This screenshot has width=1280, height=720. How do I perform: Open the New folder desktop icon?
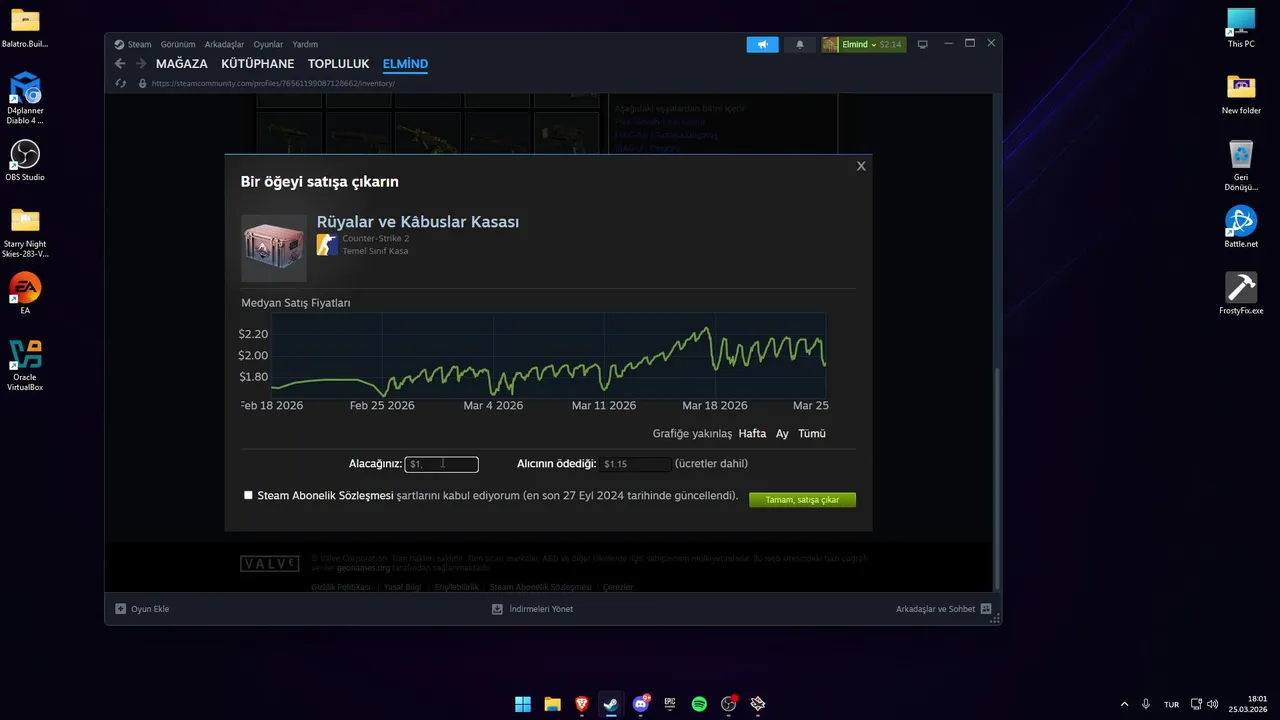pyautogui.click(x=1241, y=94)
